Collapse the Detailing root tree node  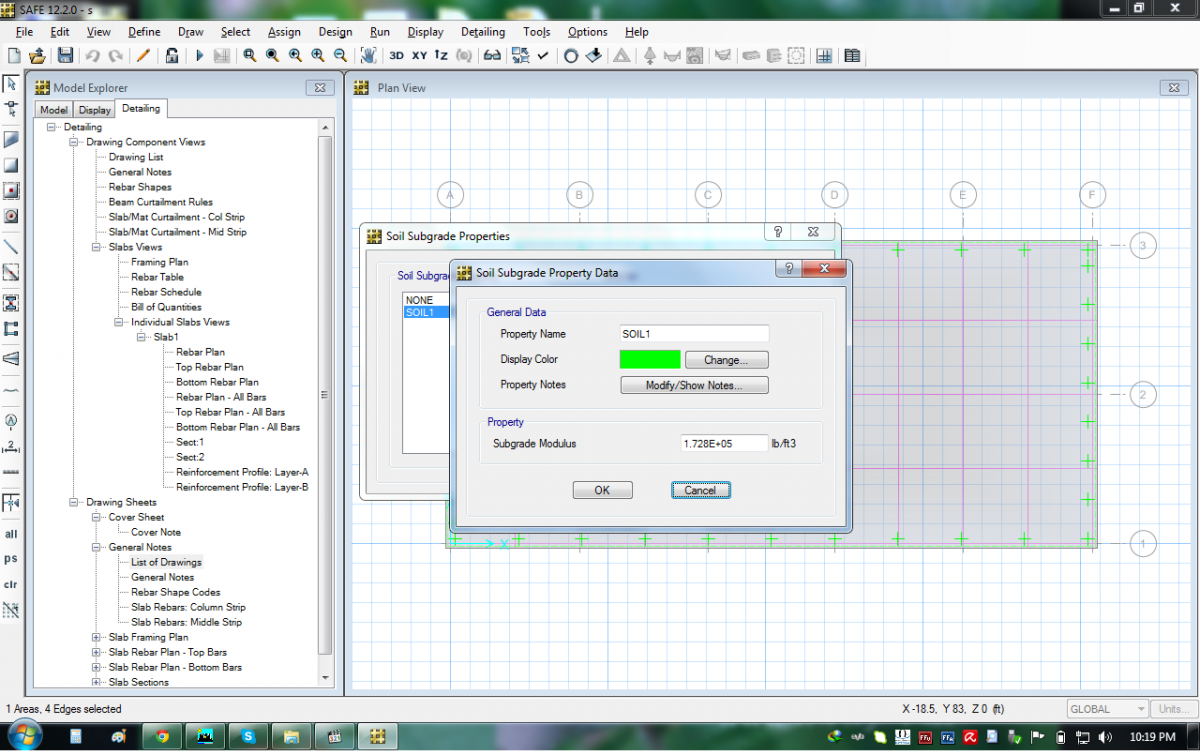coord(52,127)
